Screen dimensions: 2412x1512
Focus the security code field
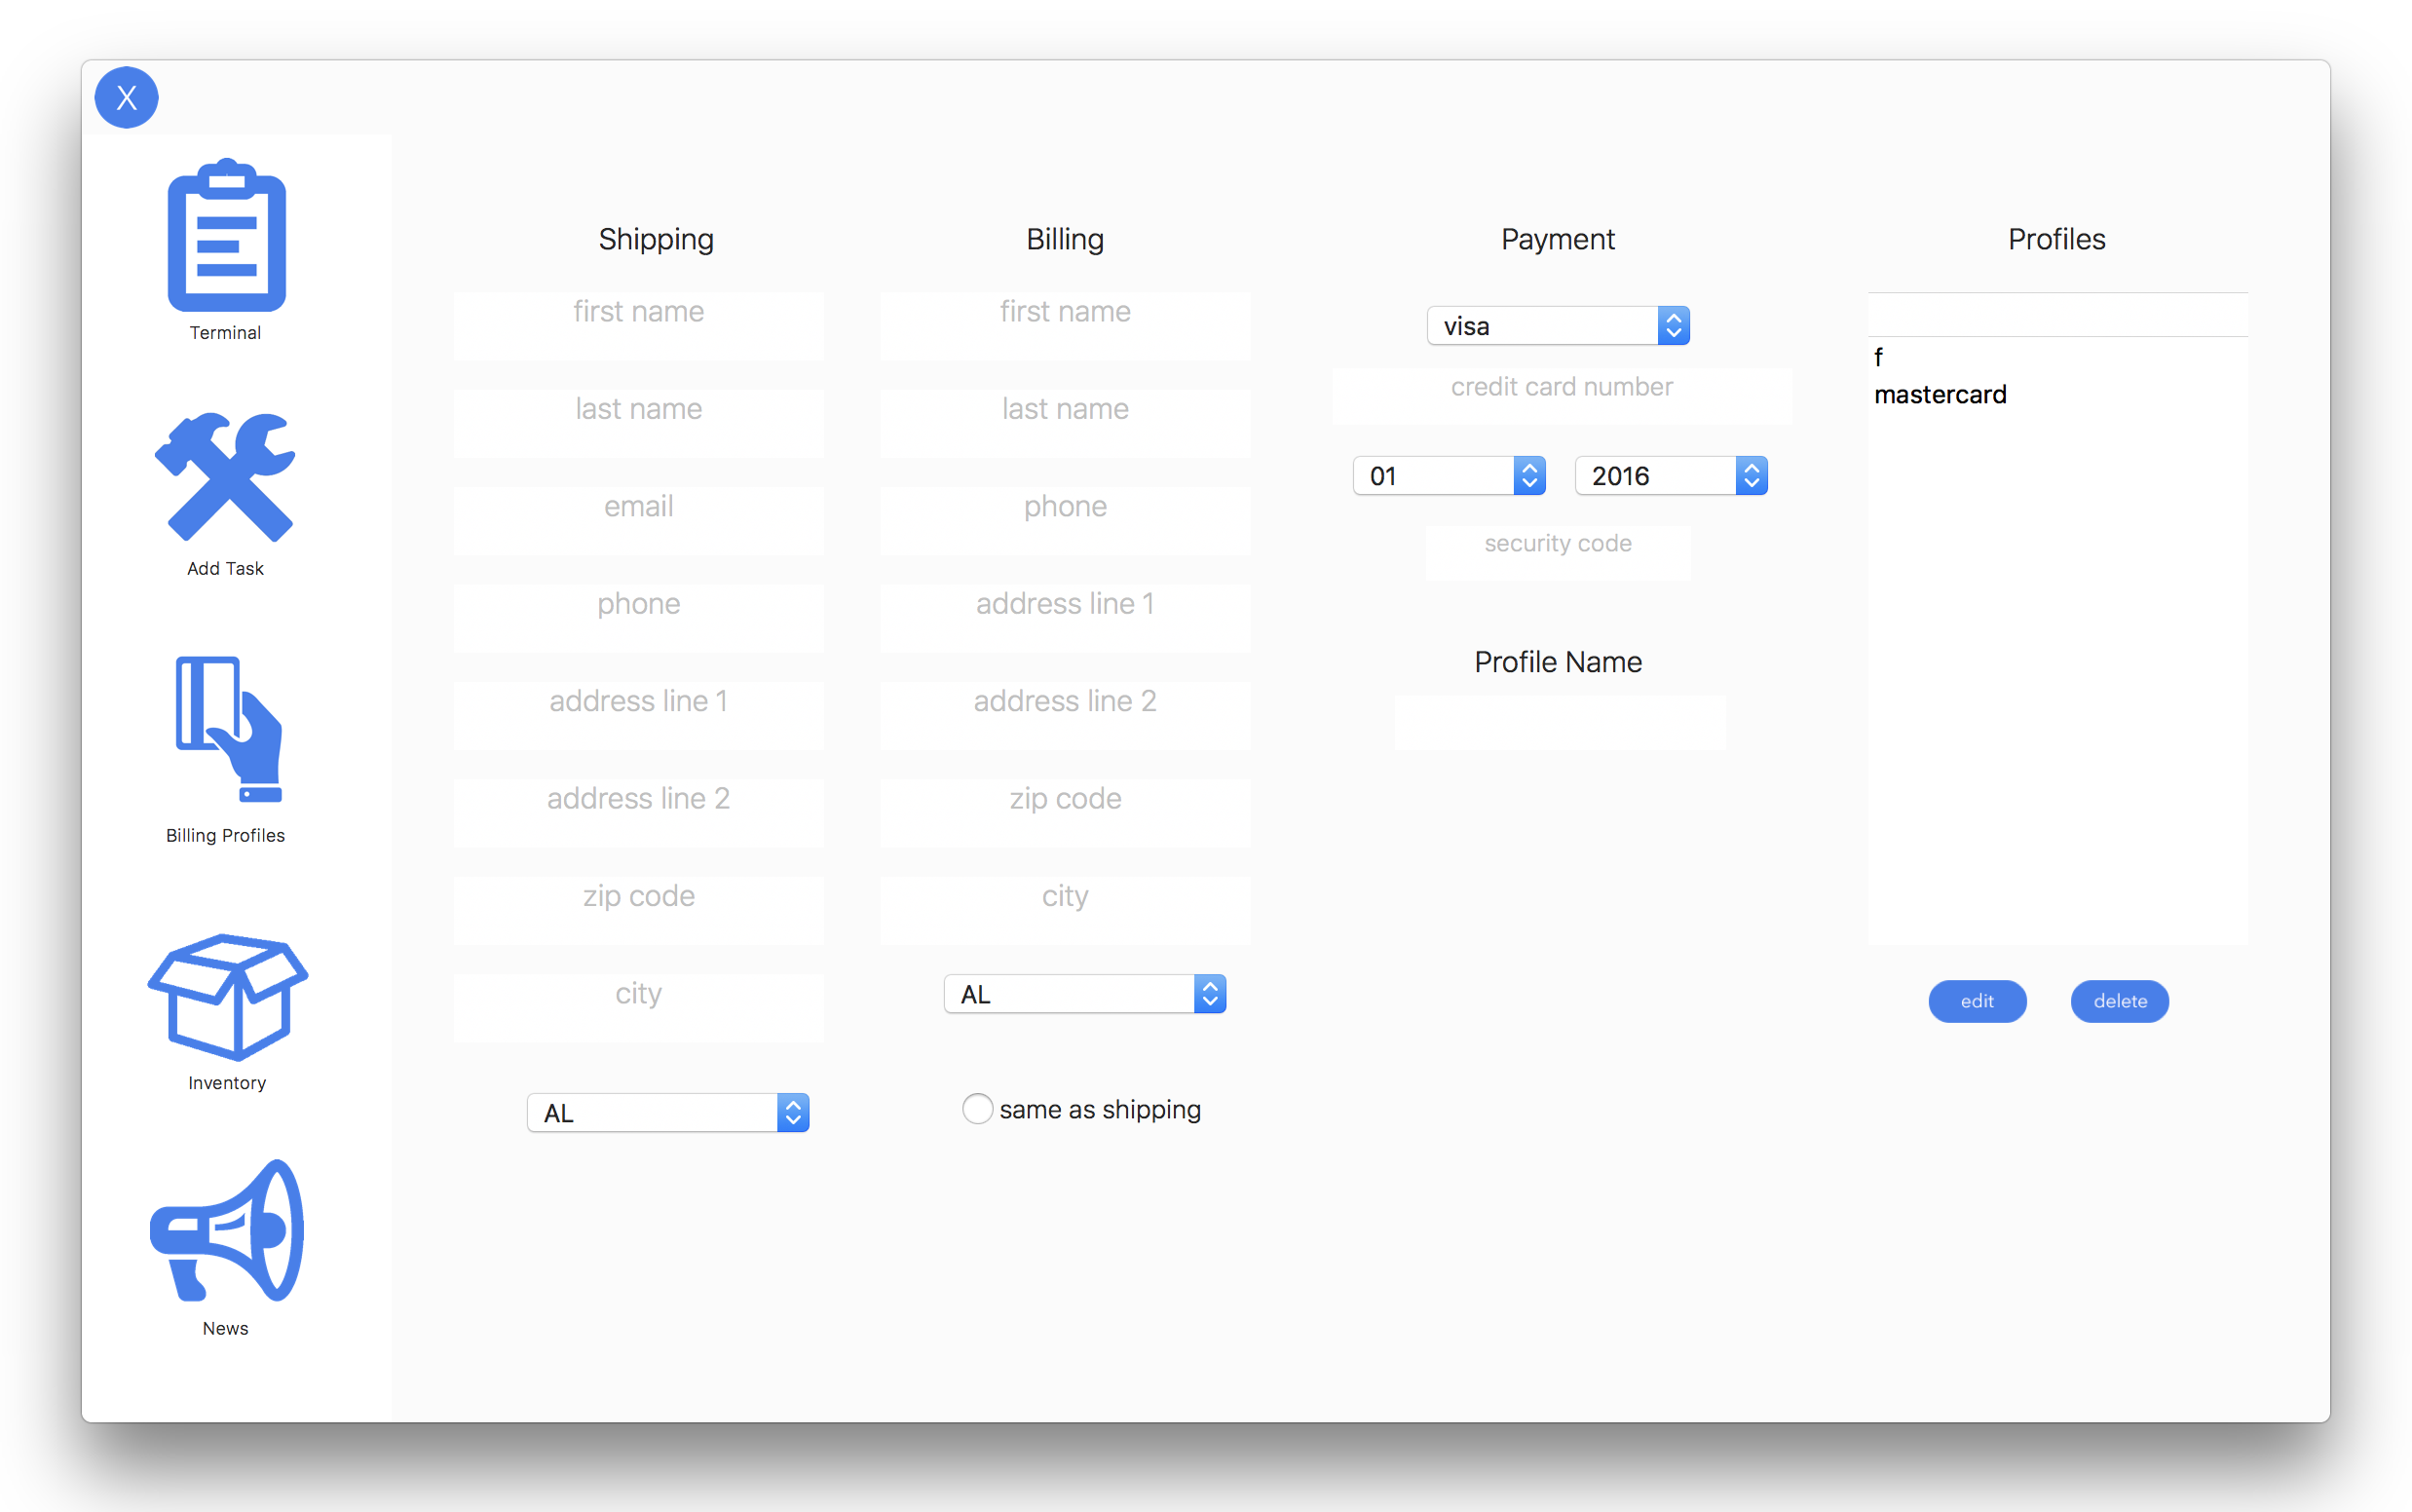click(1557, 552)
